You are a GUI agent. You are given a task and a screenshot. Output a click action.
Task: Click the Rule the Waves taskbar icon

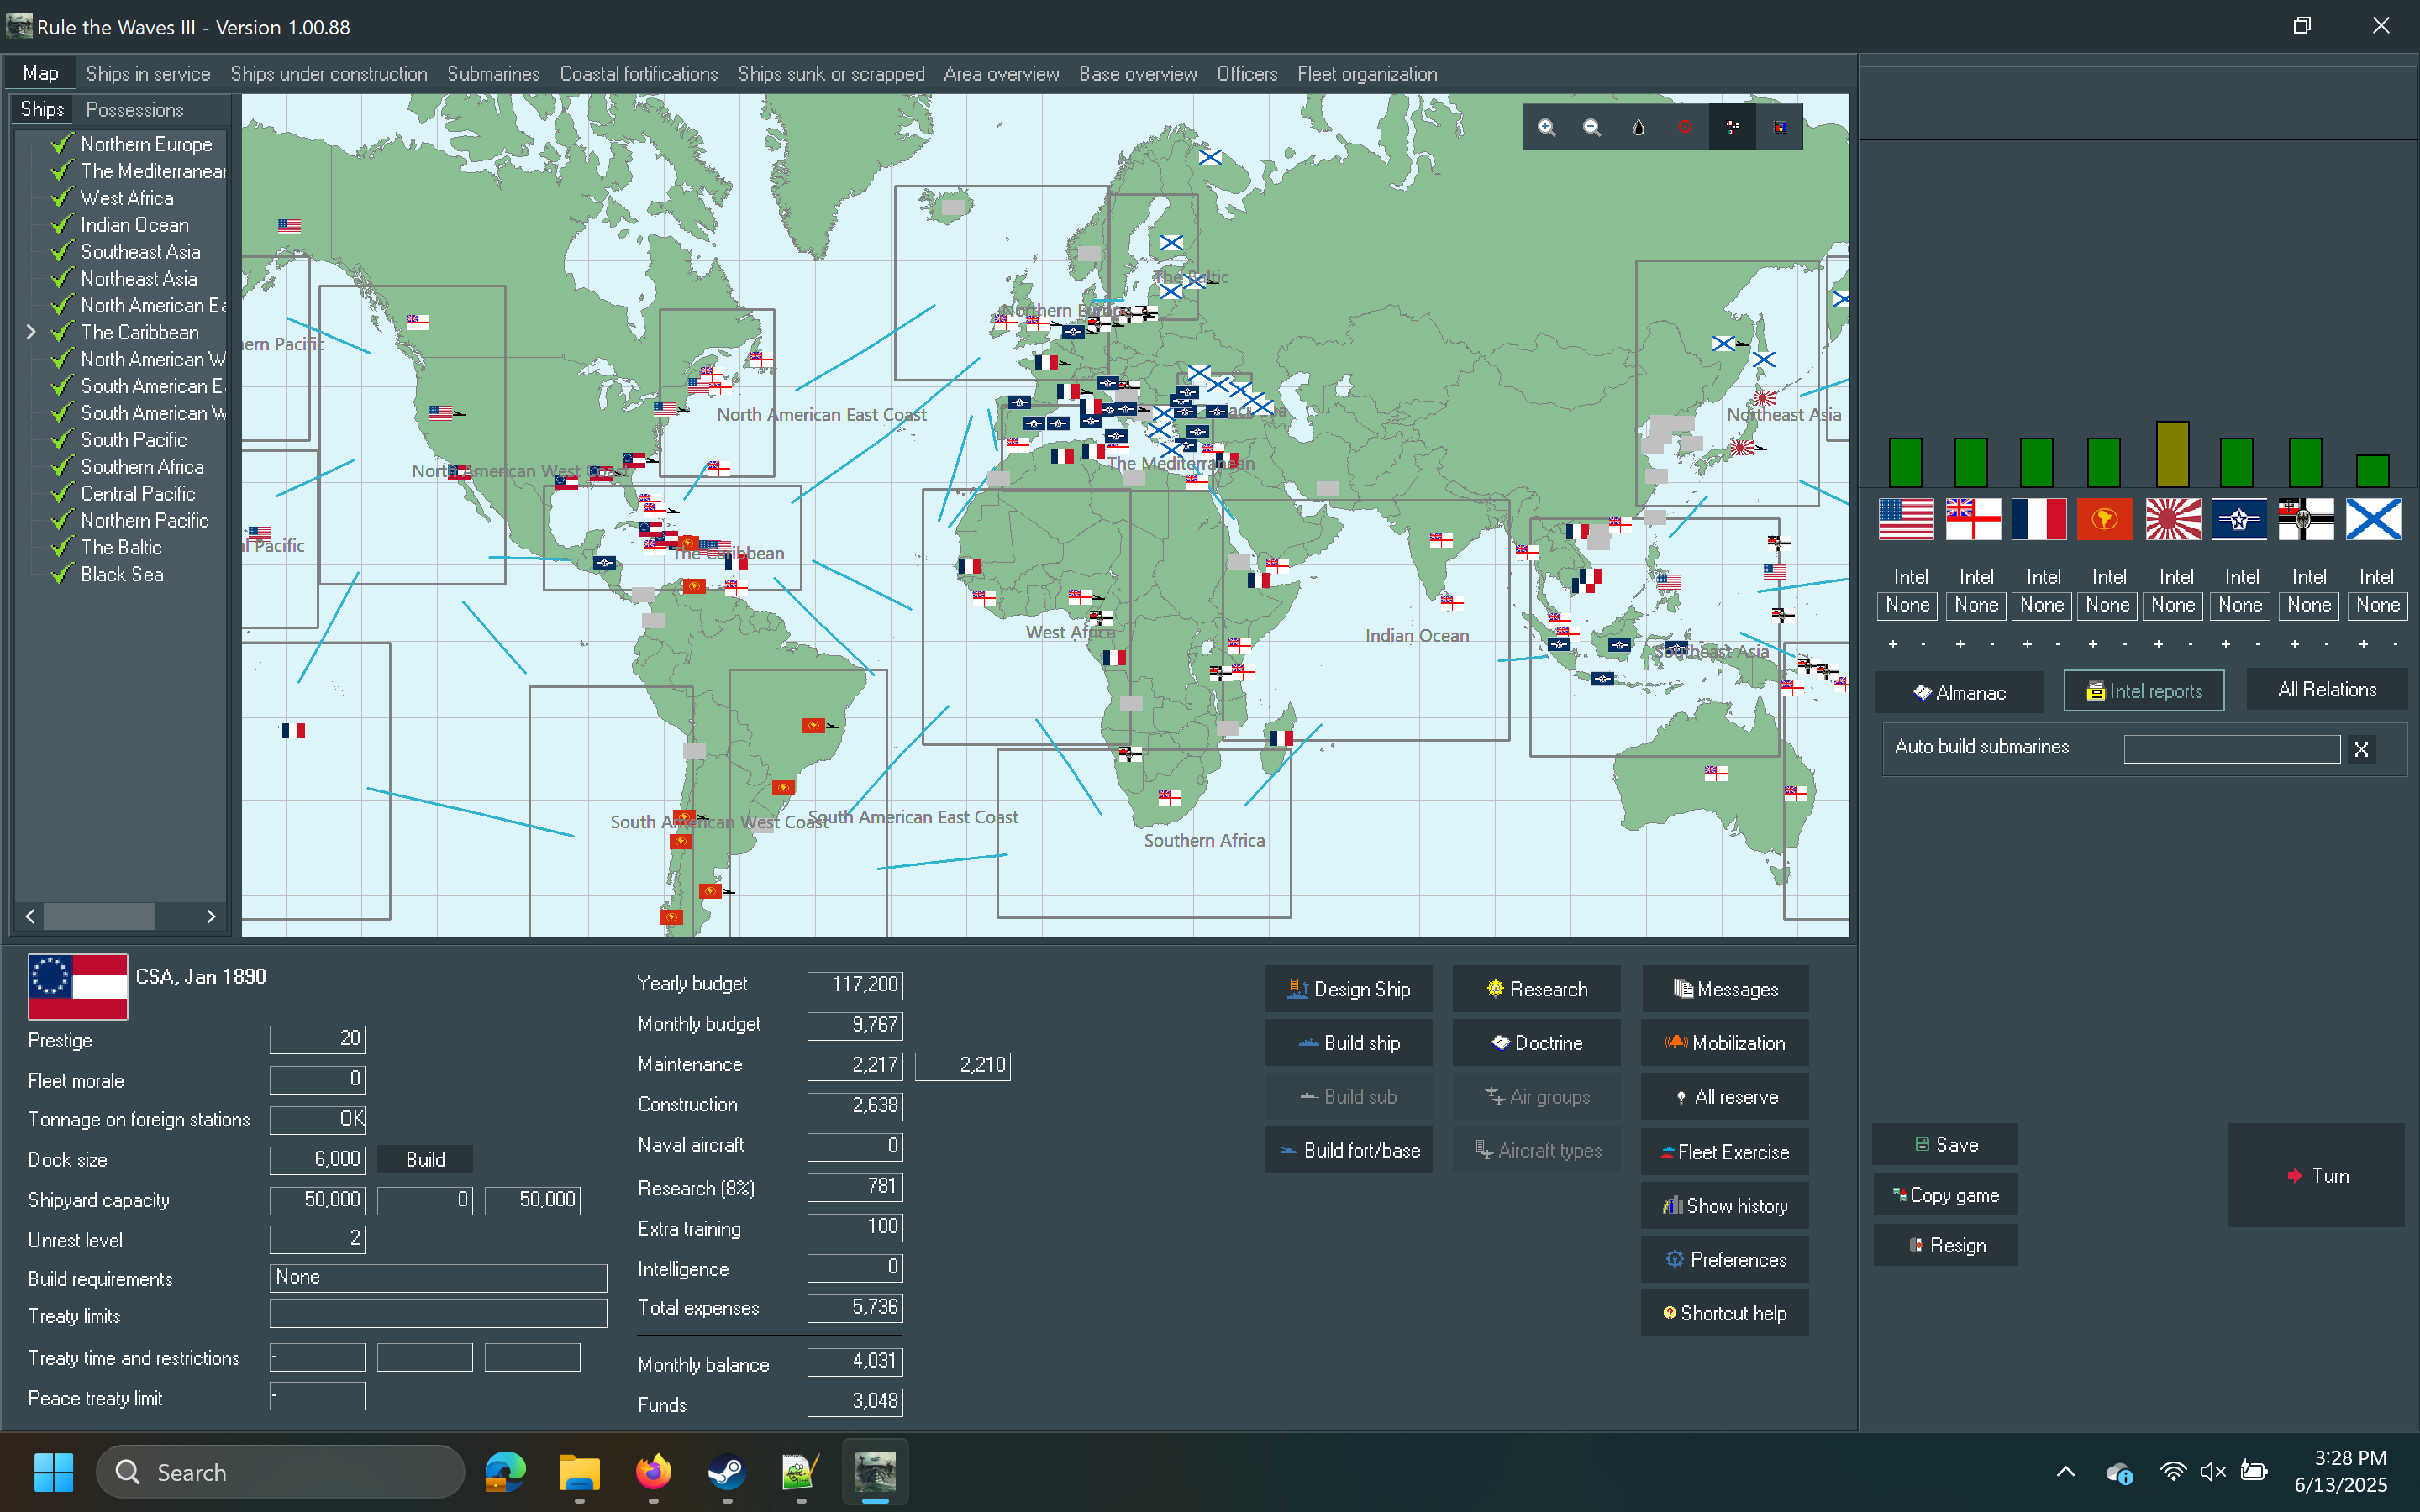click(875, 1472)
